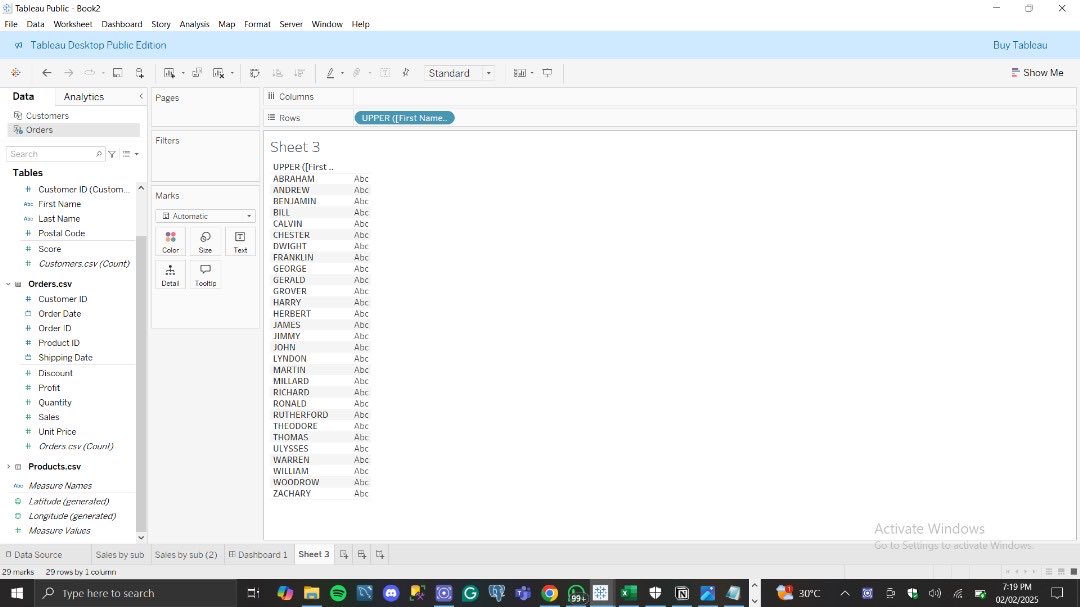Open File Explorer from the taskbar
Image resolution: width=1080 pixels, height=607 pixels.
[x=311, y=593]
